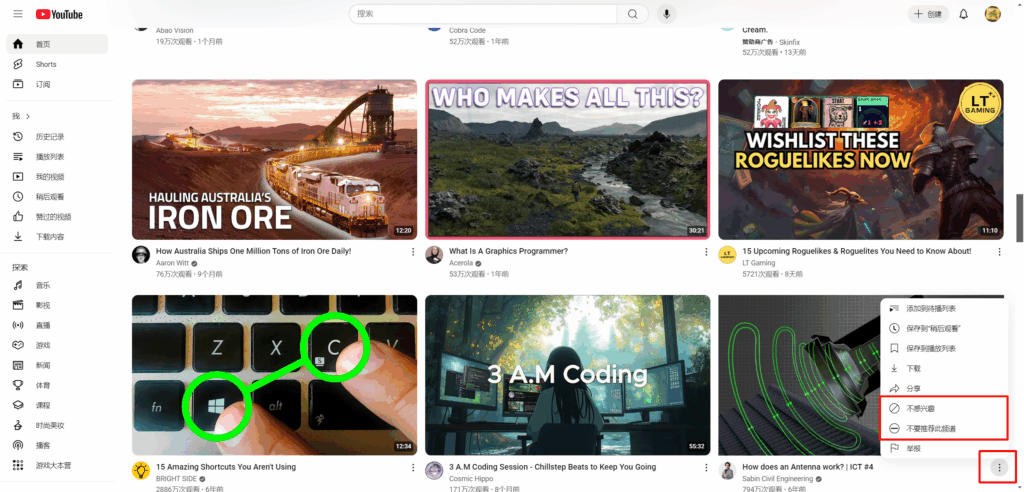Open 播放列表 in the sidebar

click(x=57, y=157)
